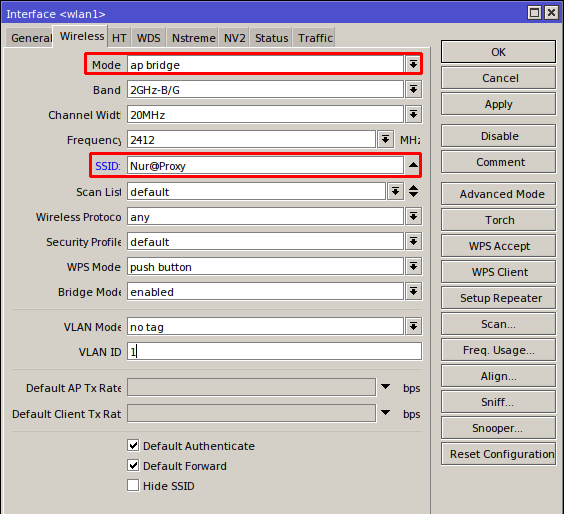Image resolution: width=564 pixels, height=514 pixels.
Task: Expand Default AP Tx Rate field arrow
Action: (x=385, y=387)
